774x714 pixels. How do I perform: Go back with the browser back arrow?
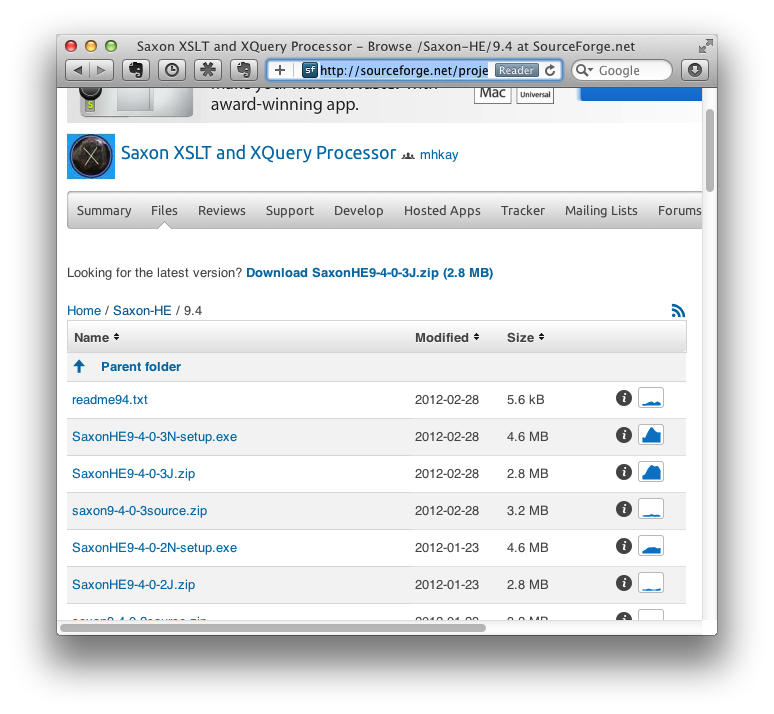77,70
